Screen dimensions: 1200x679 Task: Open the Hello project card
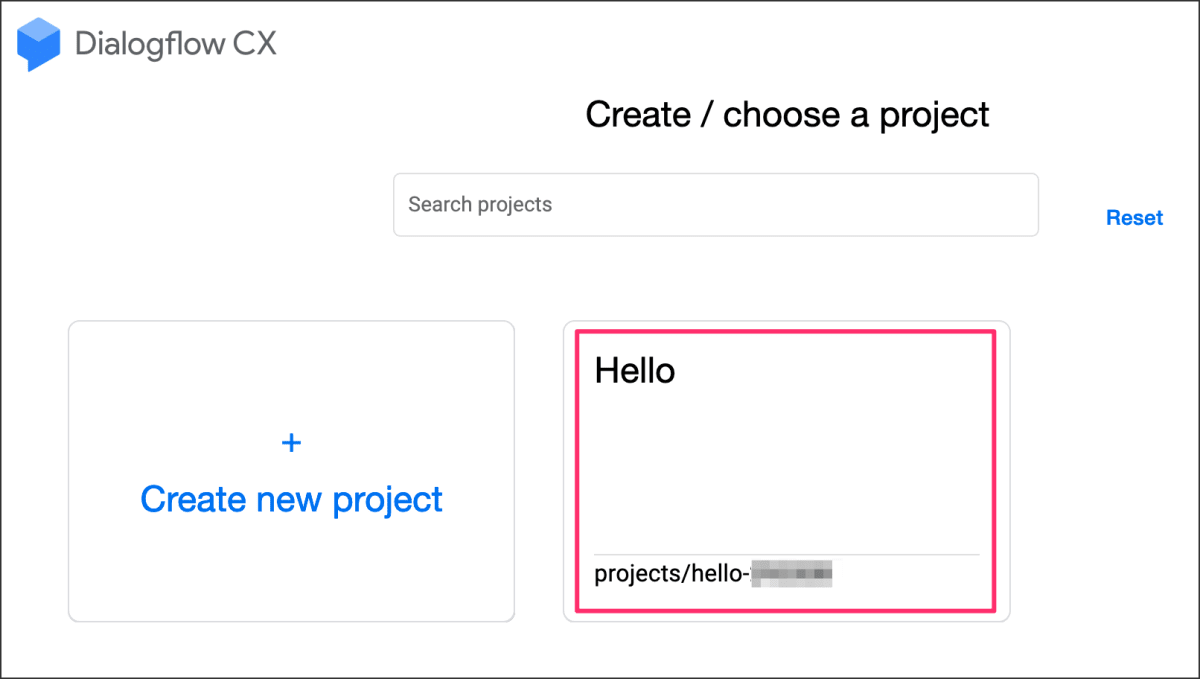pyautogui.click(x=786, y=470)
